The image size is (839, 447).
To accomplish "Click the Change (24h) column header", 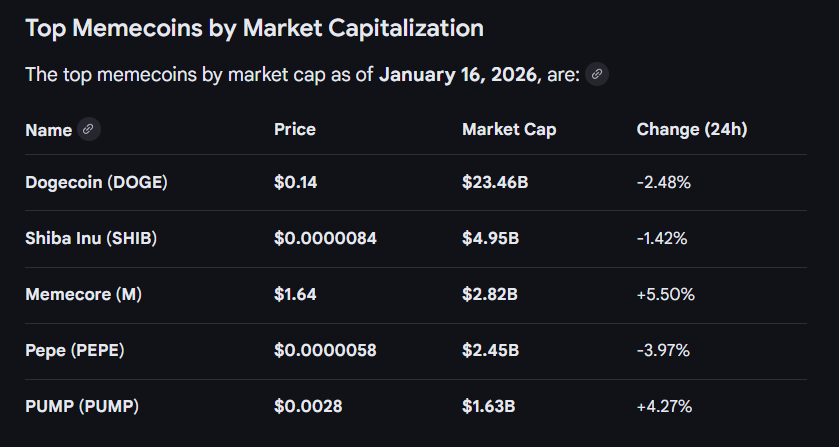I will 692,130.
